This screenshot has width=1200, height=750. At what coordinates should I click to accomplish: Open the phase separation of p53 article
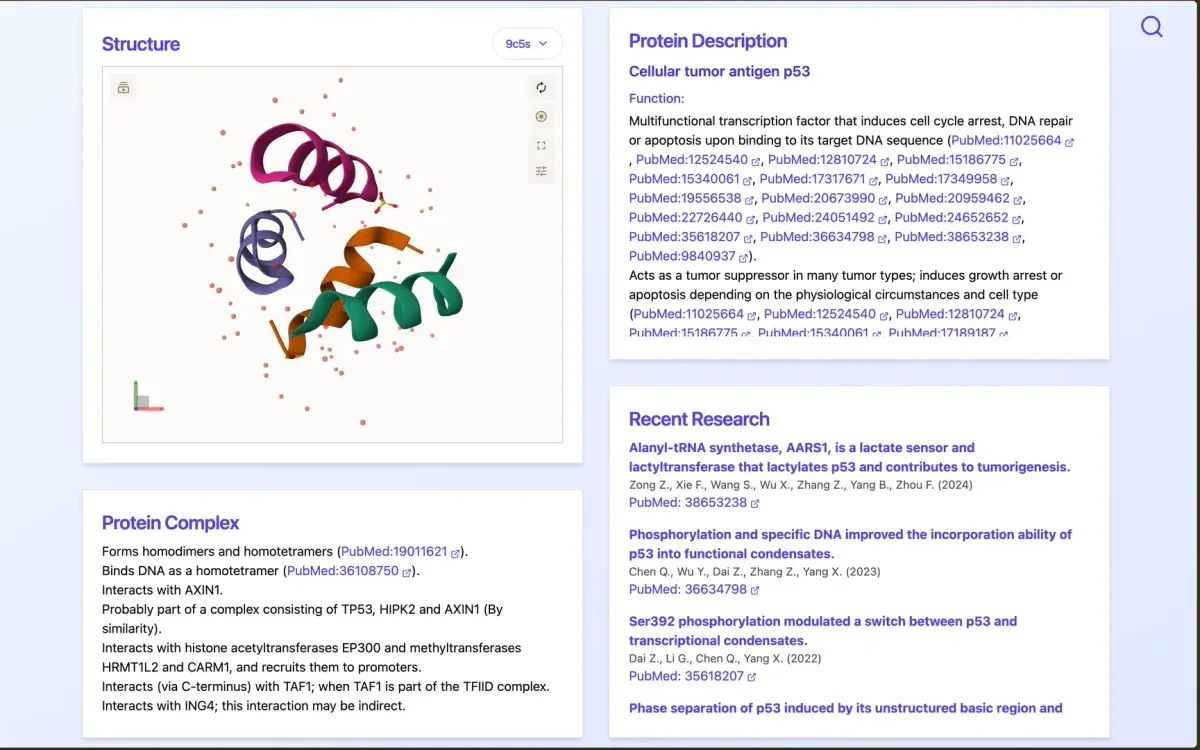point(845,708)
